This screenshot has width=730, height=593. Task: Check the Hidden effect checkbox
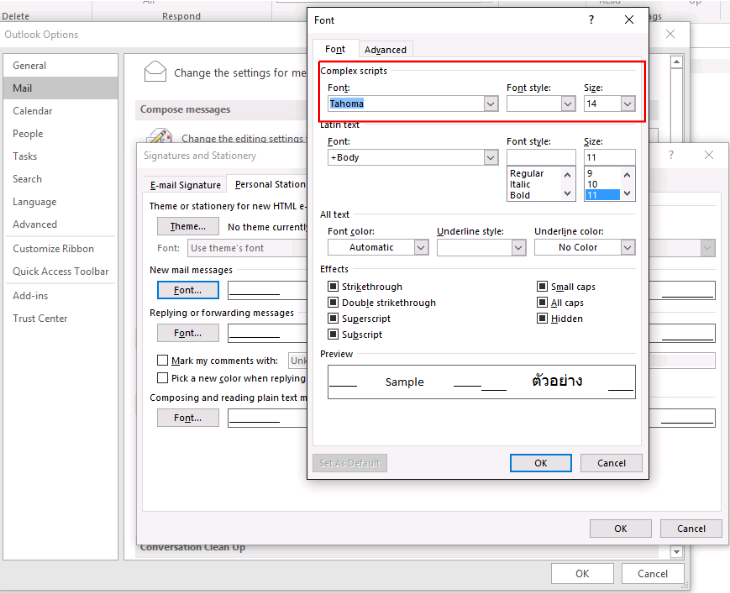[543, 319]
